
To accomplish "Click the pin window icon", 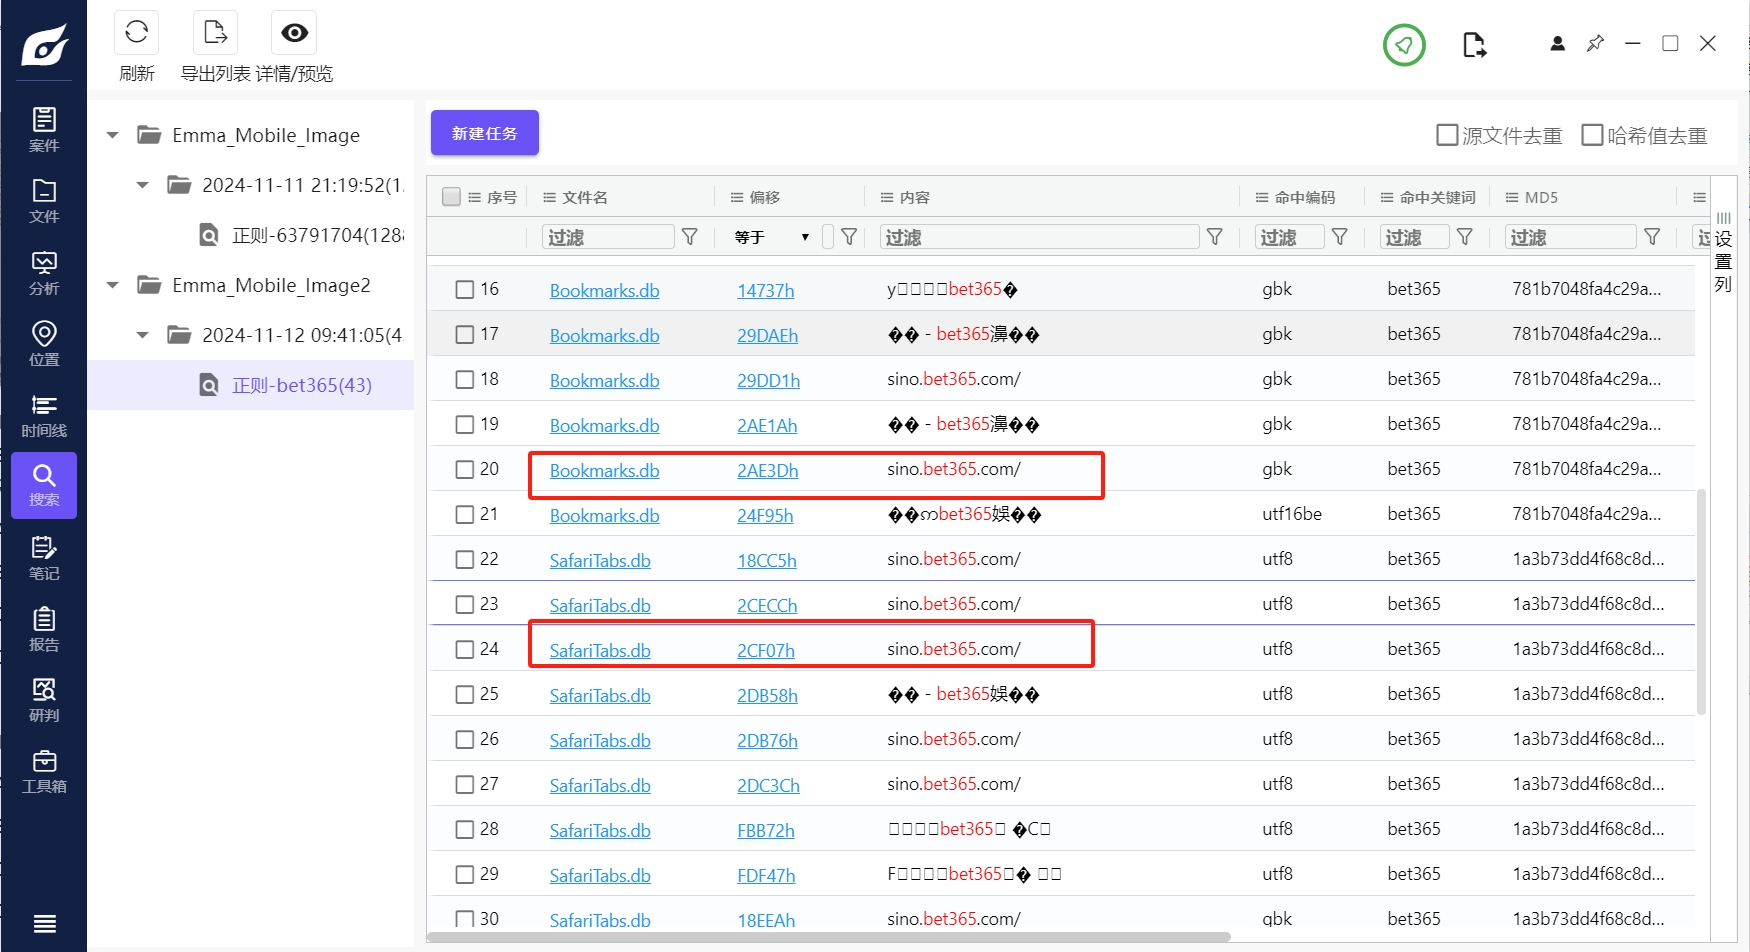I will 1595,44.
